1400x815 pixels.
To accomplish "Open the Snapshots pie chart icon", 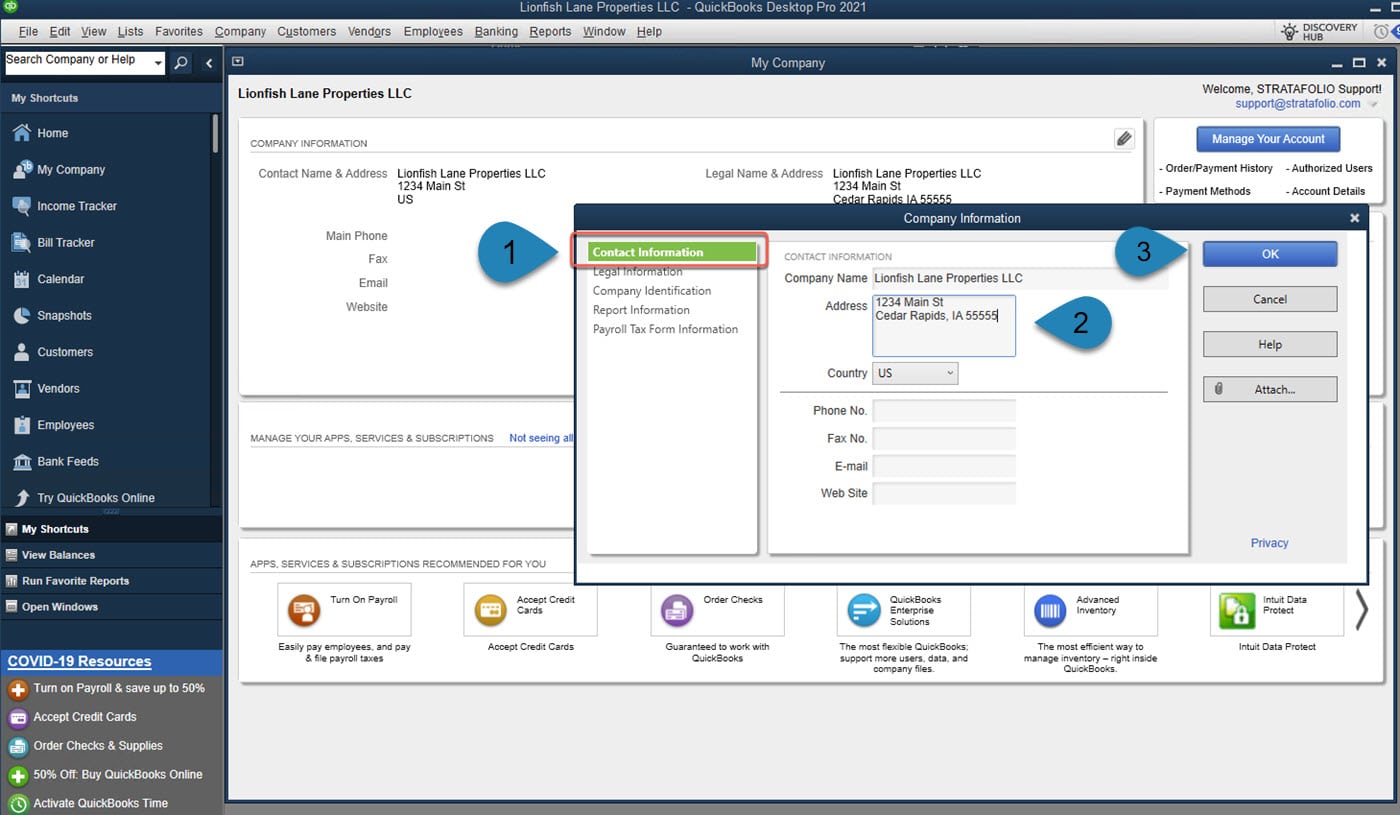I will (x=21, y=316).
